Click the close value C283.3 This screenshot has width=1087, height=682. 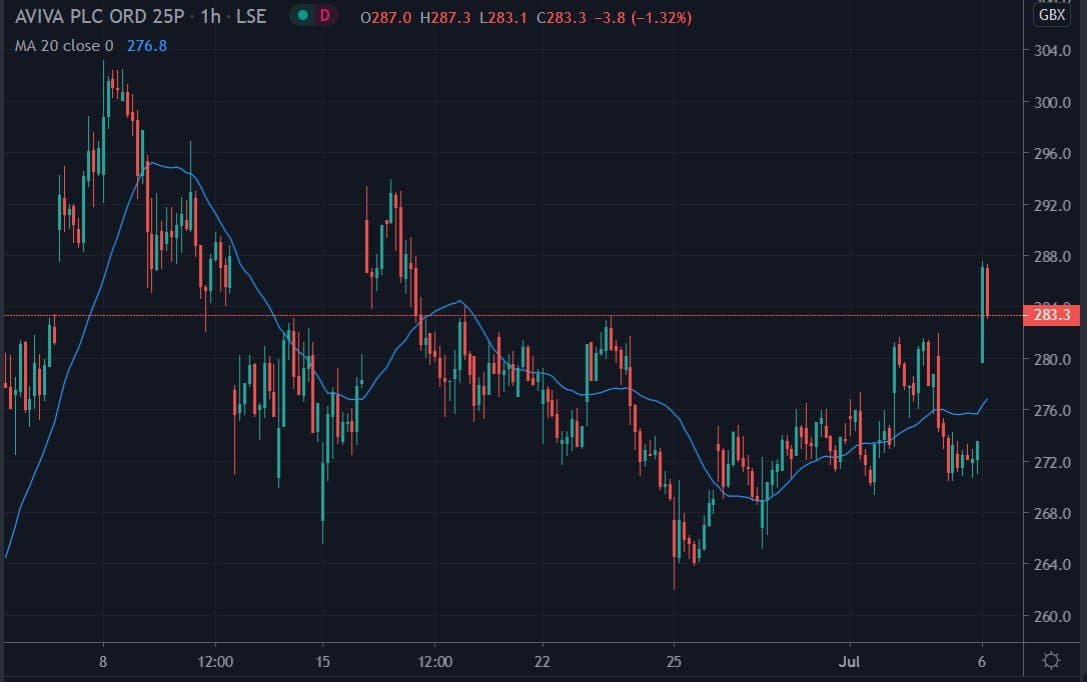point(559,18)
